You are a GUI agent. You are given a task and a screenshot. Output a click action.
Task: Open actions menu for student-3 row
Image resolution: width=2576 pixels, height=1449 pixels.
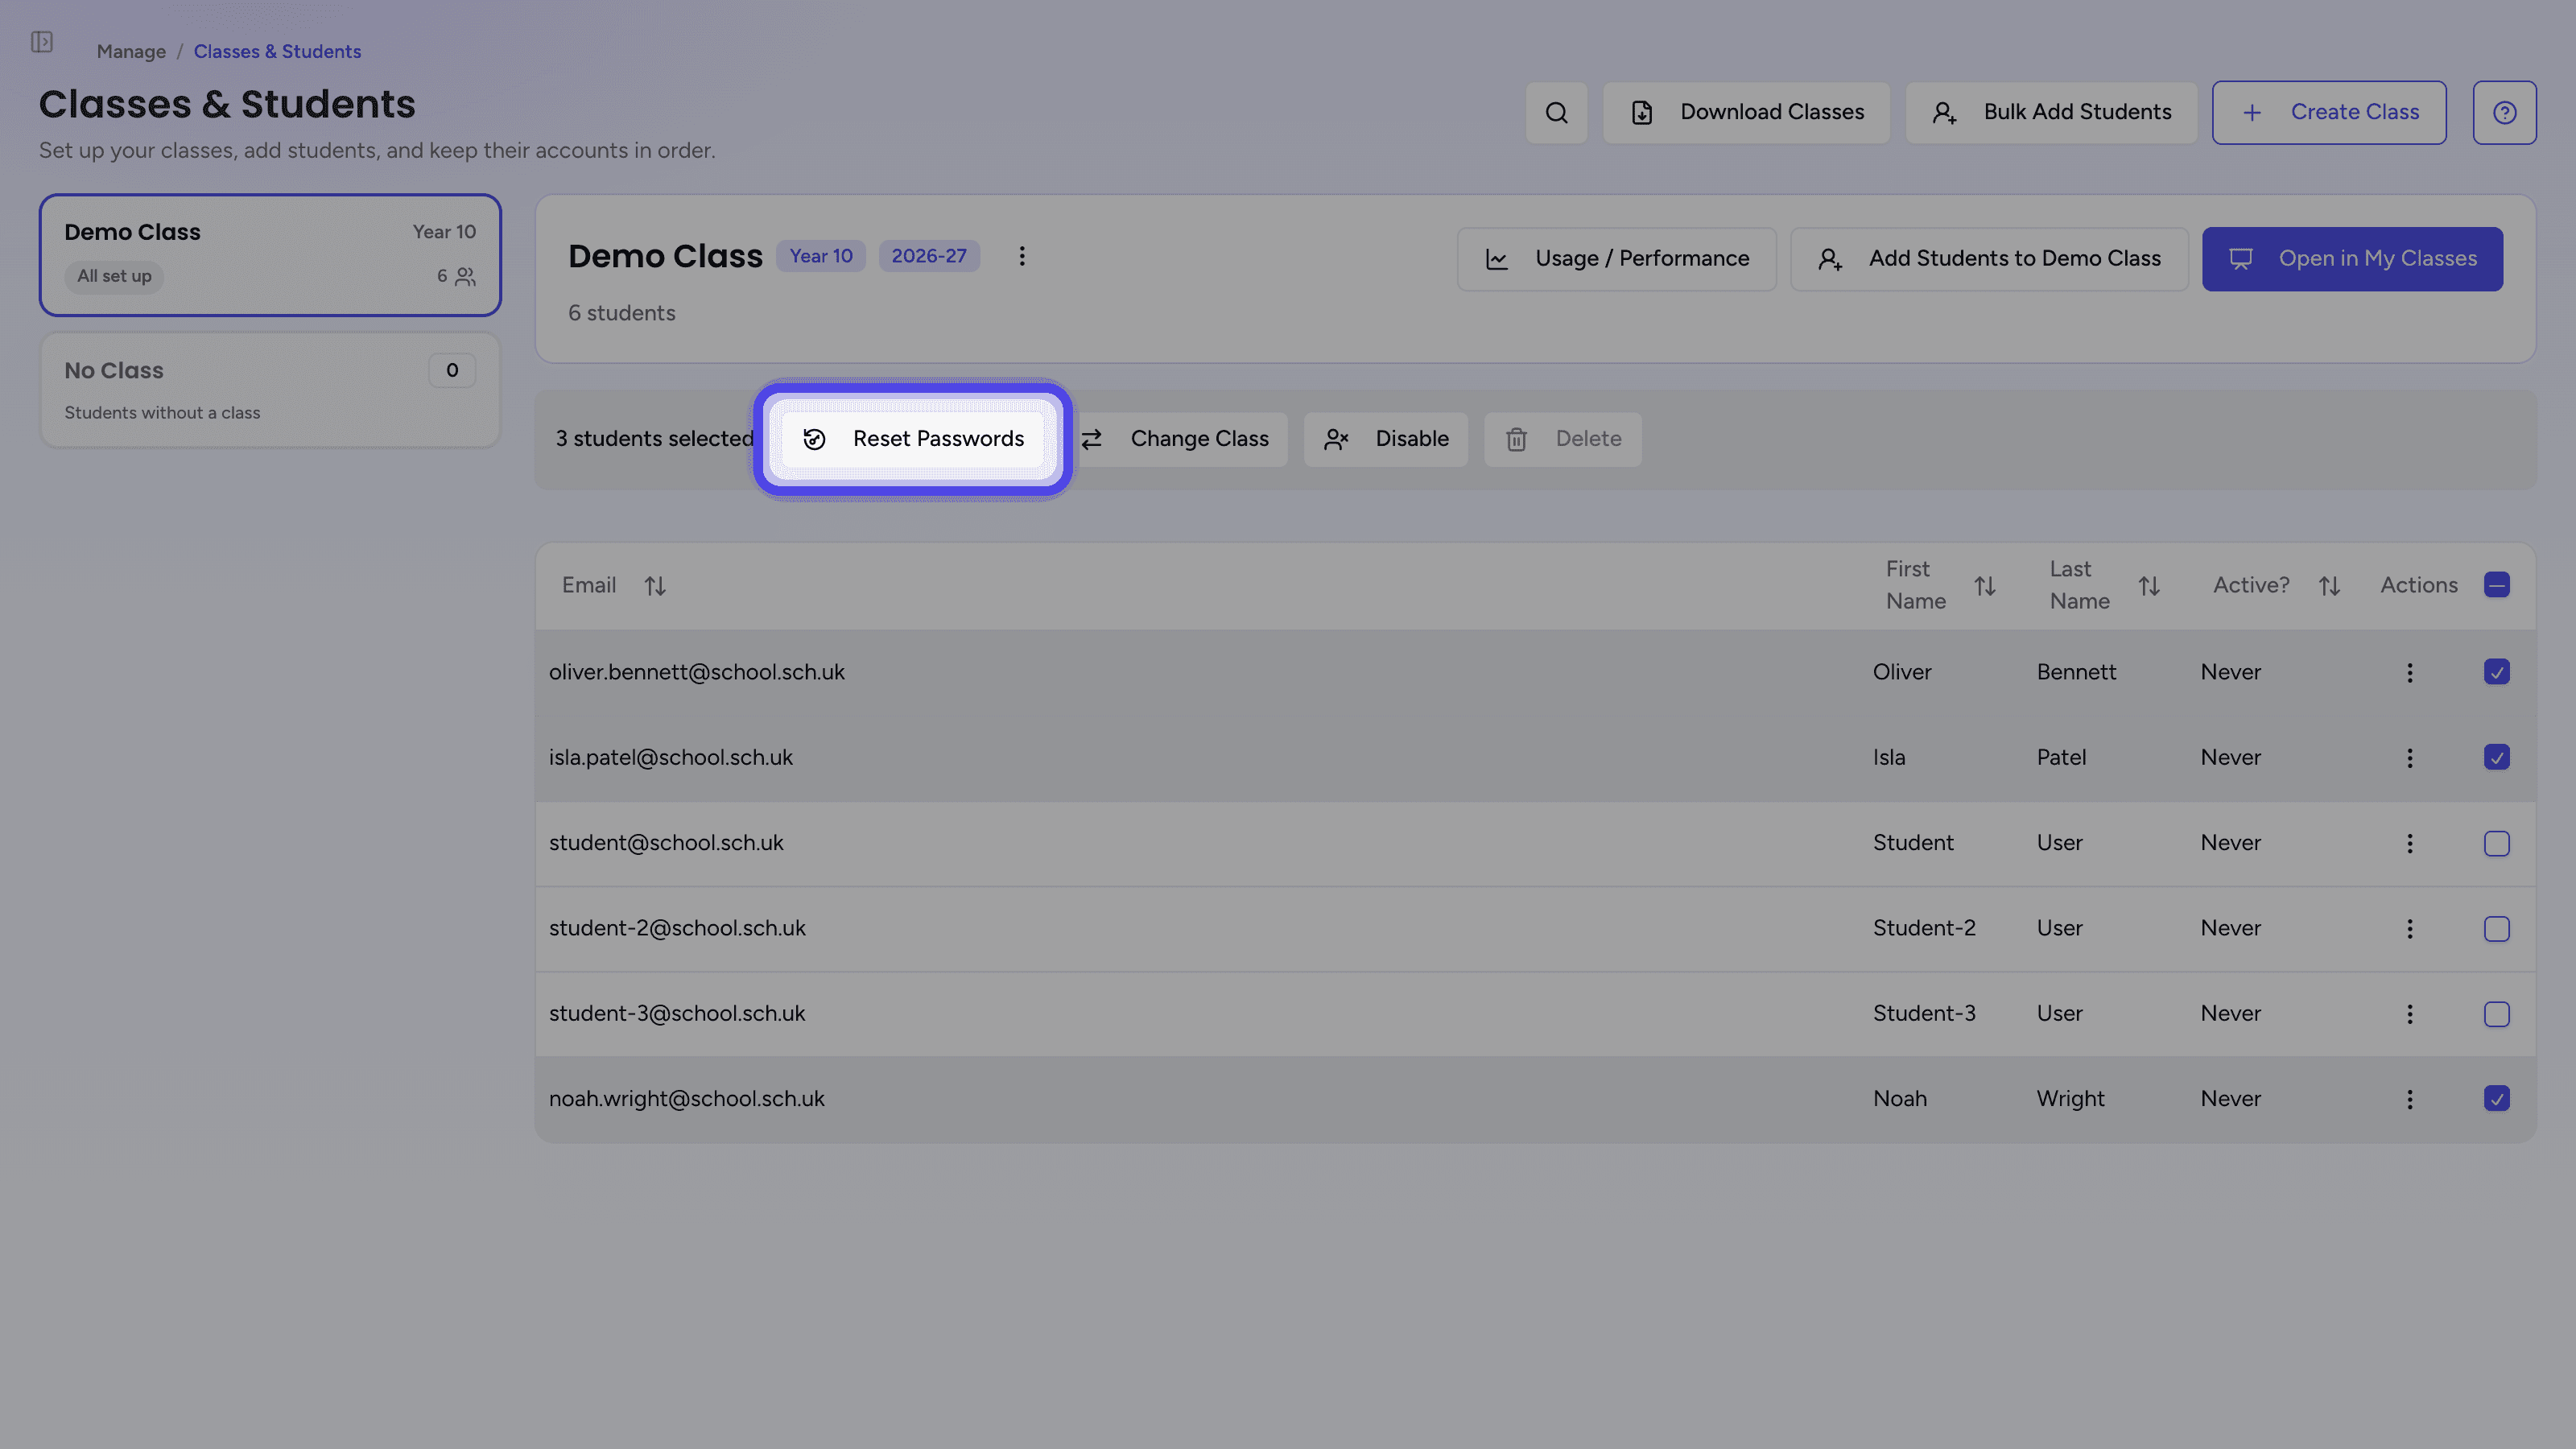[2409, 1014]
